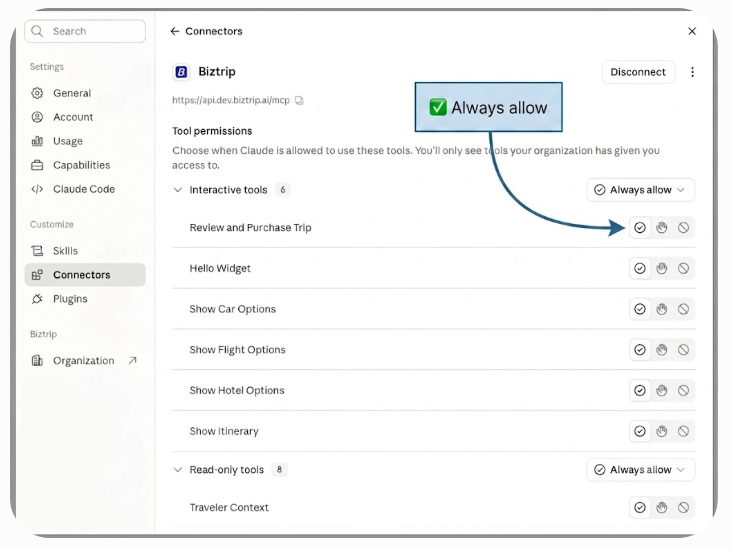Viewport: 731px width, 548px height.
Task: Open Read-only tools Always allow dropdown
Action: click(x=641, y=470)
